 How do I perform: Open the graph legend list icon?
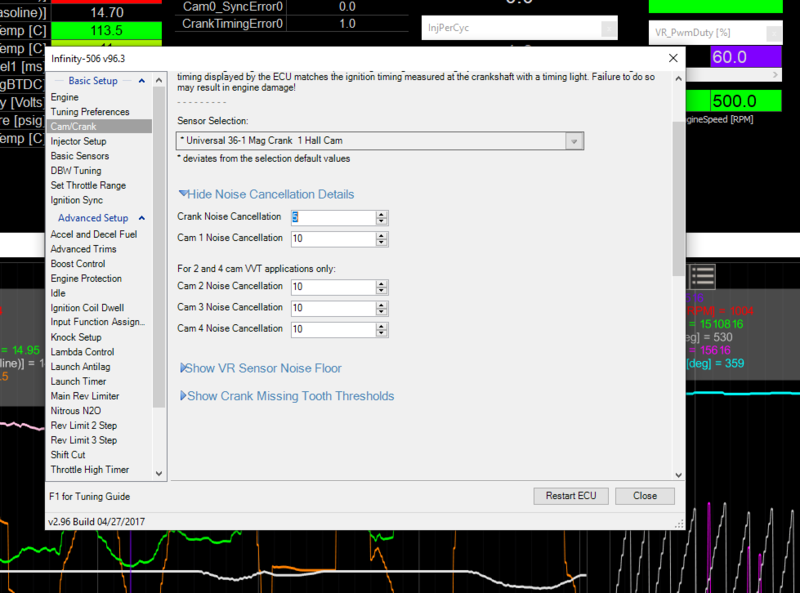[x=703, y=277]
